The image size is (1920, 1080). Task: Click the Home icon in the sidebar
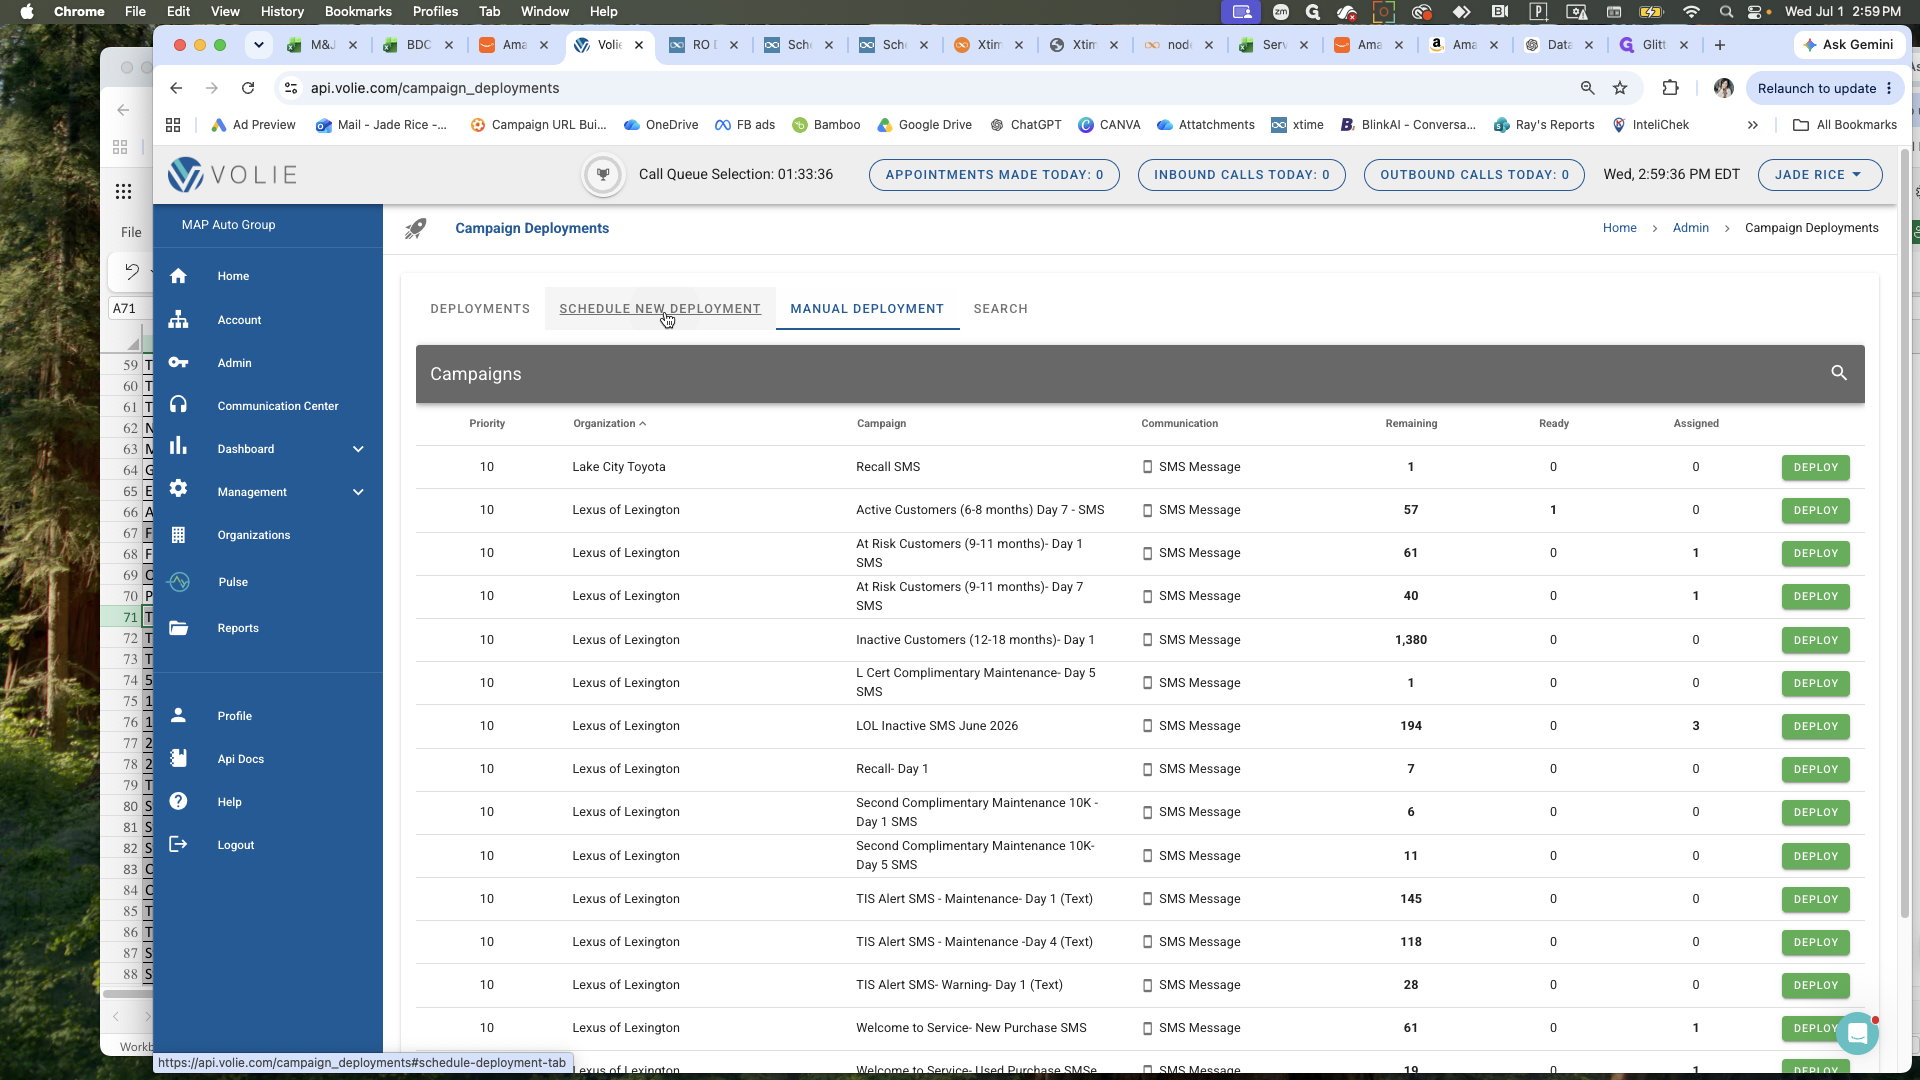click(178, 276)
